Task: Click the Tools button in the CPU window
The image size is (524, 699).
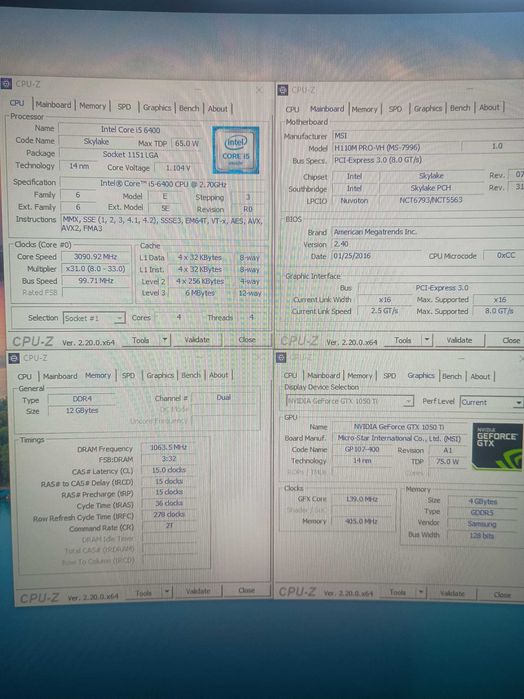Action: pyautogui.click(x=140, y=340)
